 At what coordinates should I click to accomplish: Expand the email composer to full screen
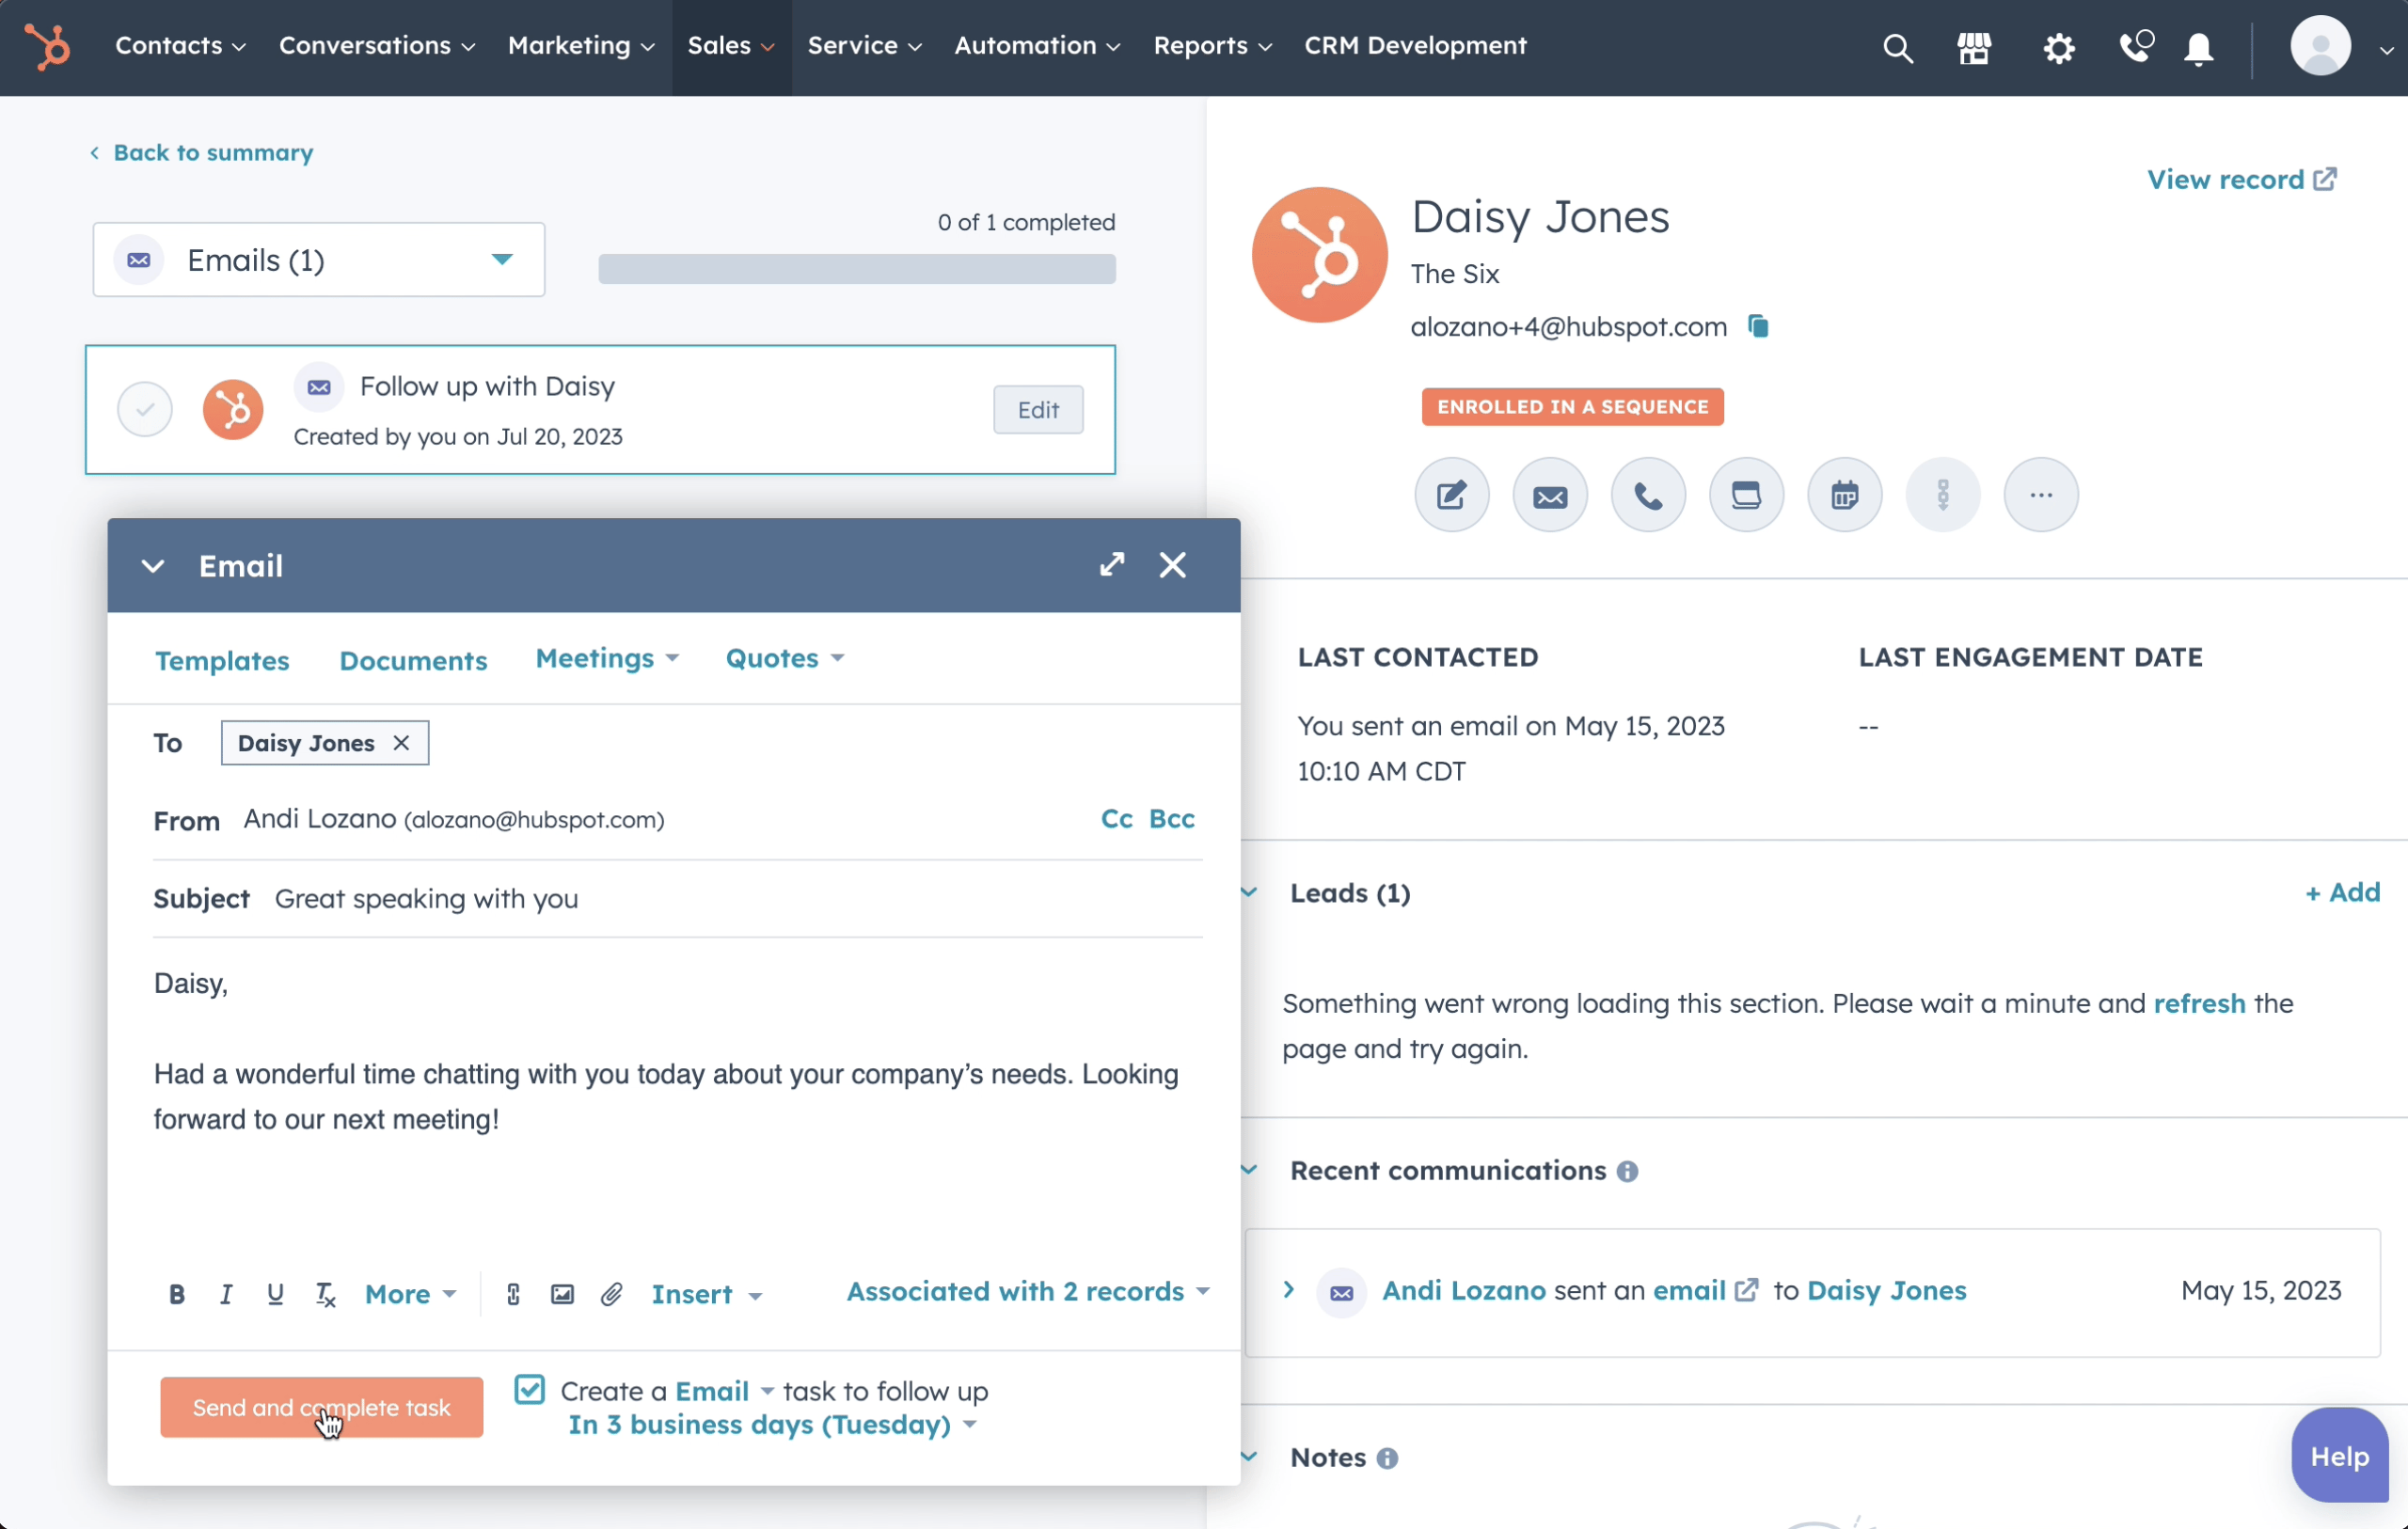click(x=1111, y=565)
